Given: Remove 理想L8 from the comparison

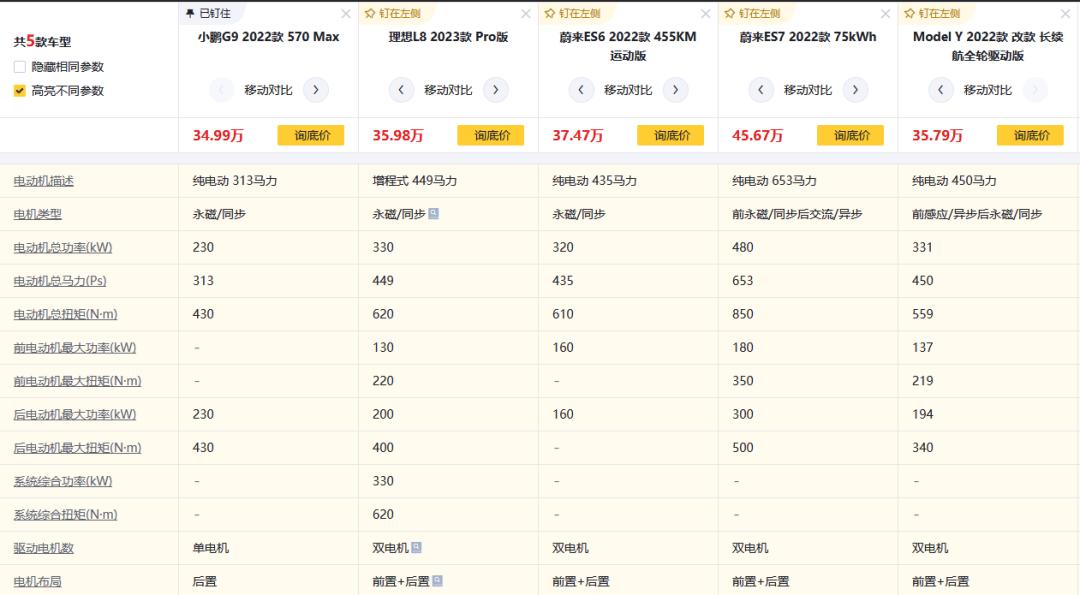Looking at the screenshot, I should (x=526, y=14).
